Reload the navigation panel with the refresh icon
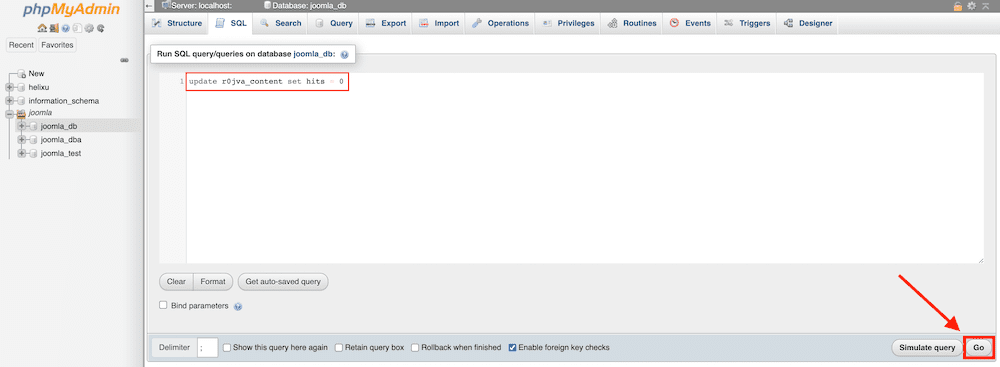The width and height of the screenshot is (1000, 367). pos(100,28)
